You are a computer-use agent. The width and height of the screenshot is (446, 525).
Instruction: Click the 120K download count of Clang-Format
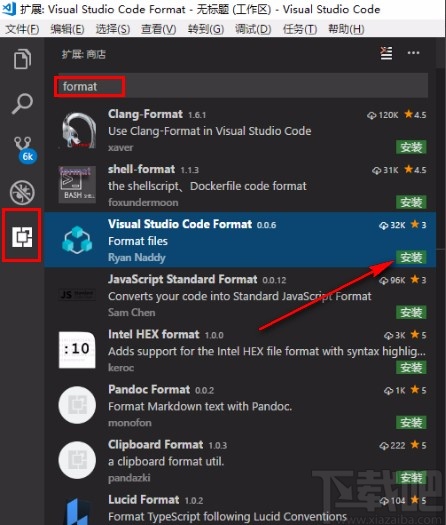pyautogui.click(x=383, y=115)
